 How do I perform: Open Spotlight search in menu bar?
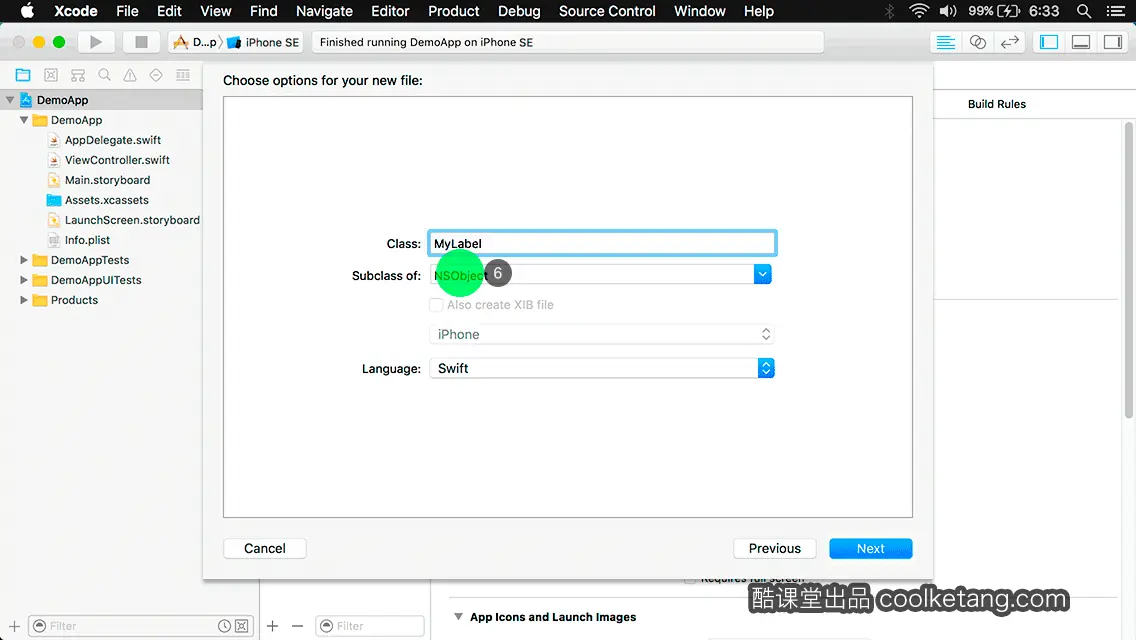(x=1084, y=11)
